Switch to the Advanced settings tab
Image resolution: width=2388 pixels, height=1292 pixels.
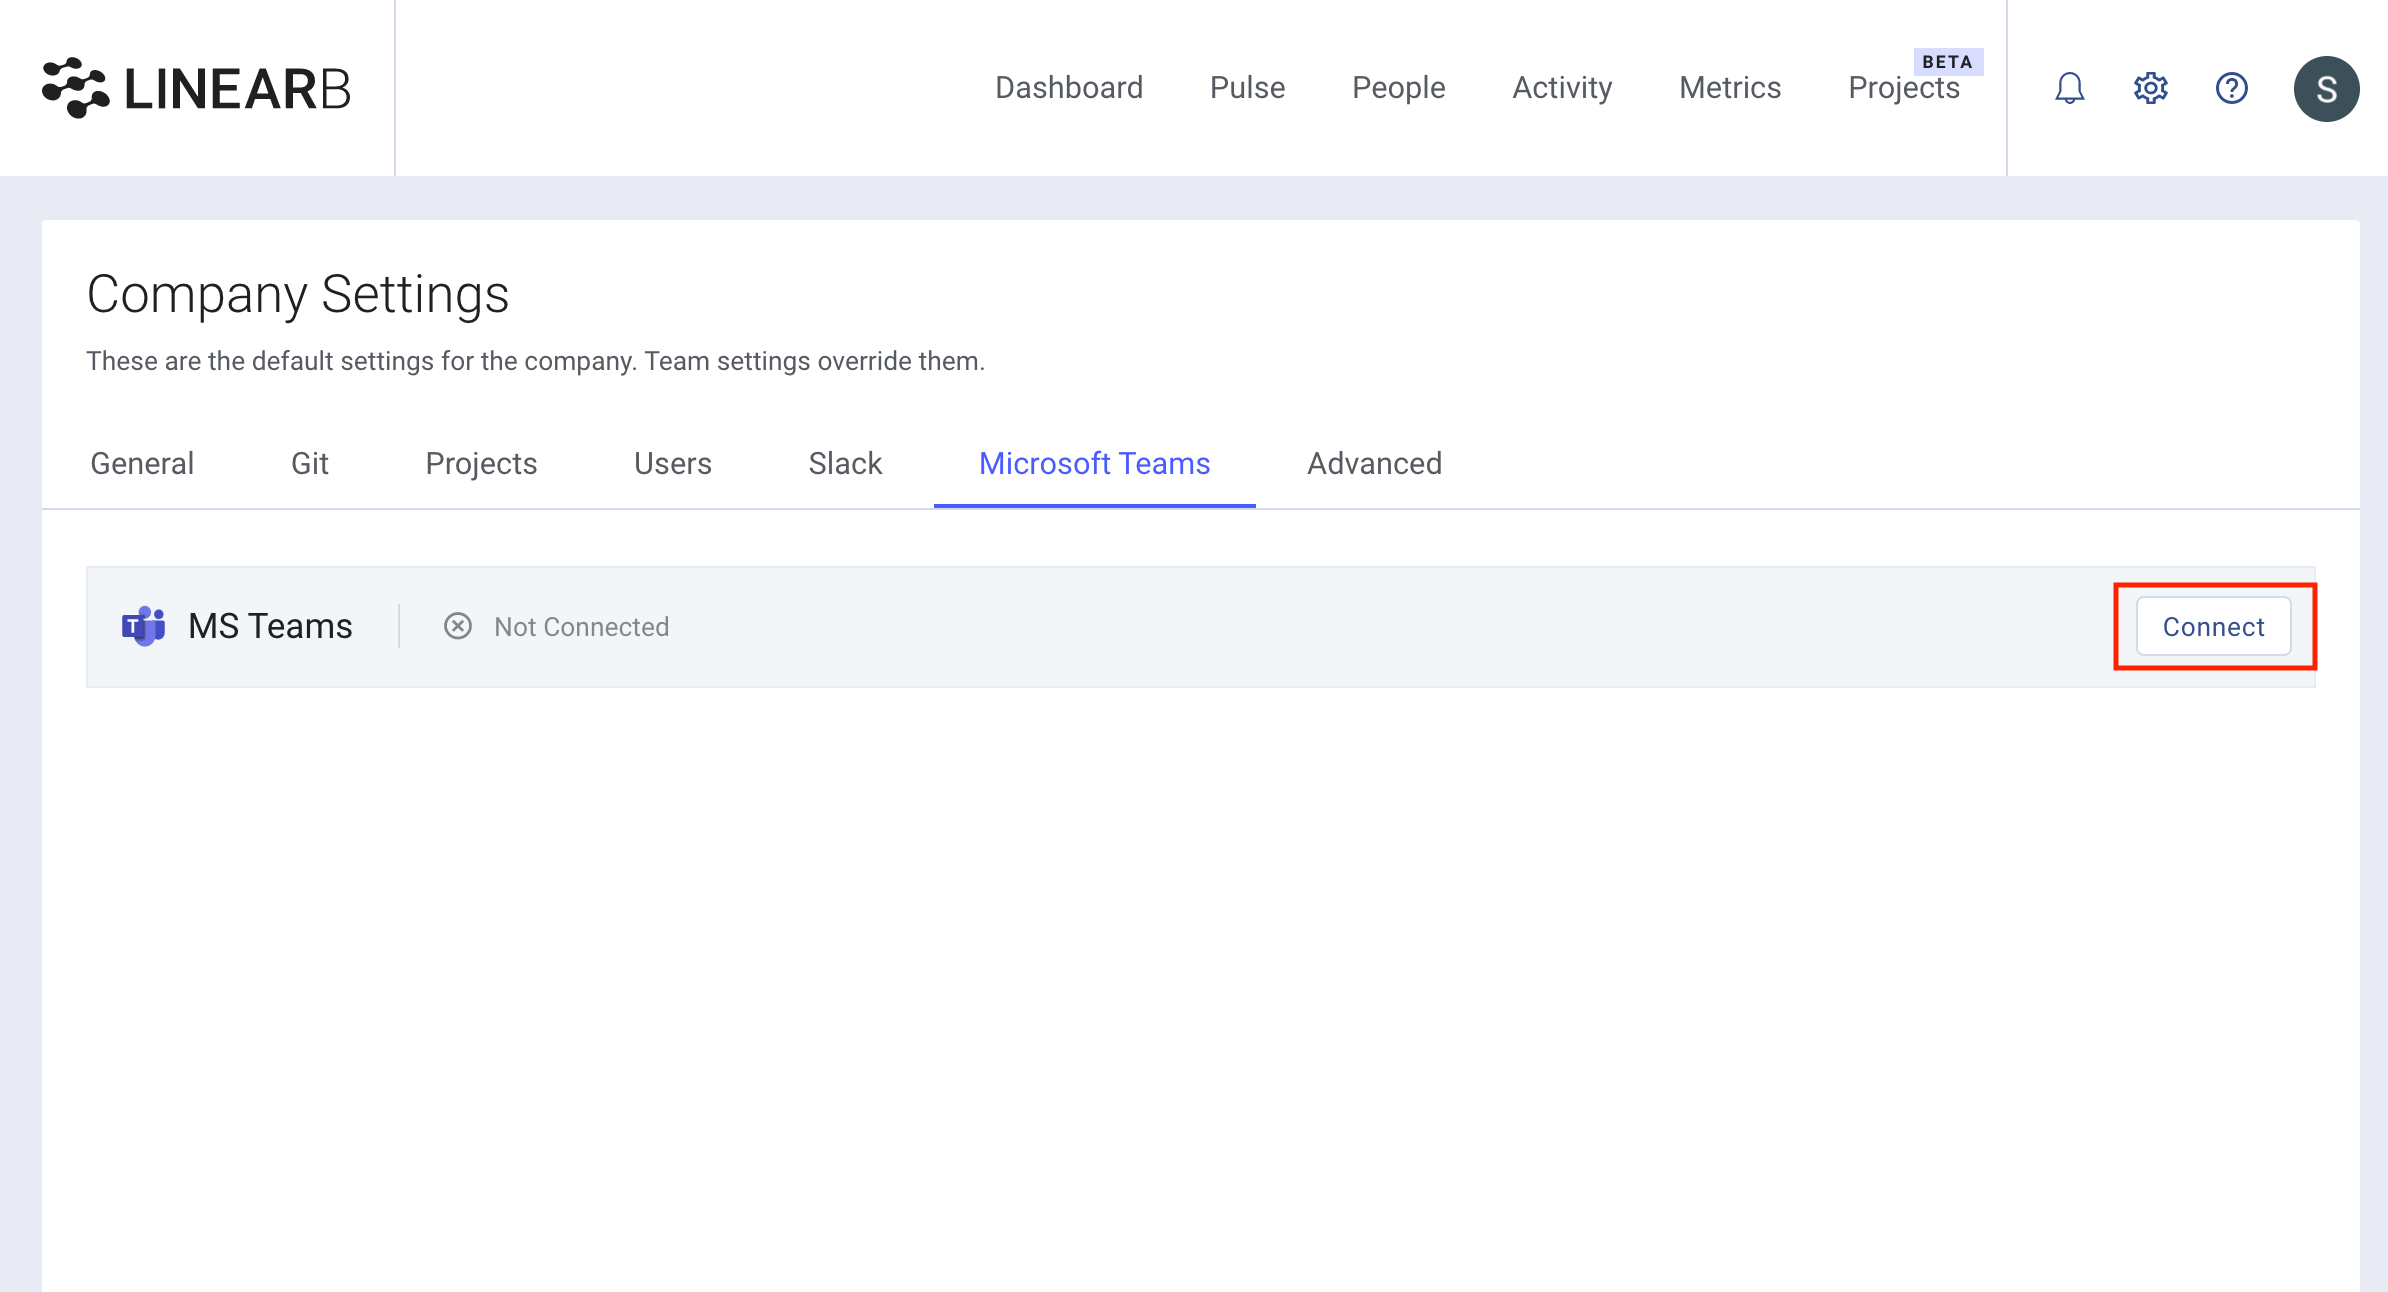point(1374,463)
